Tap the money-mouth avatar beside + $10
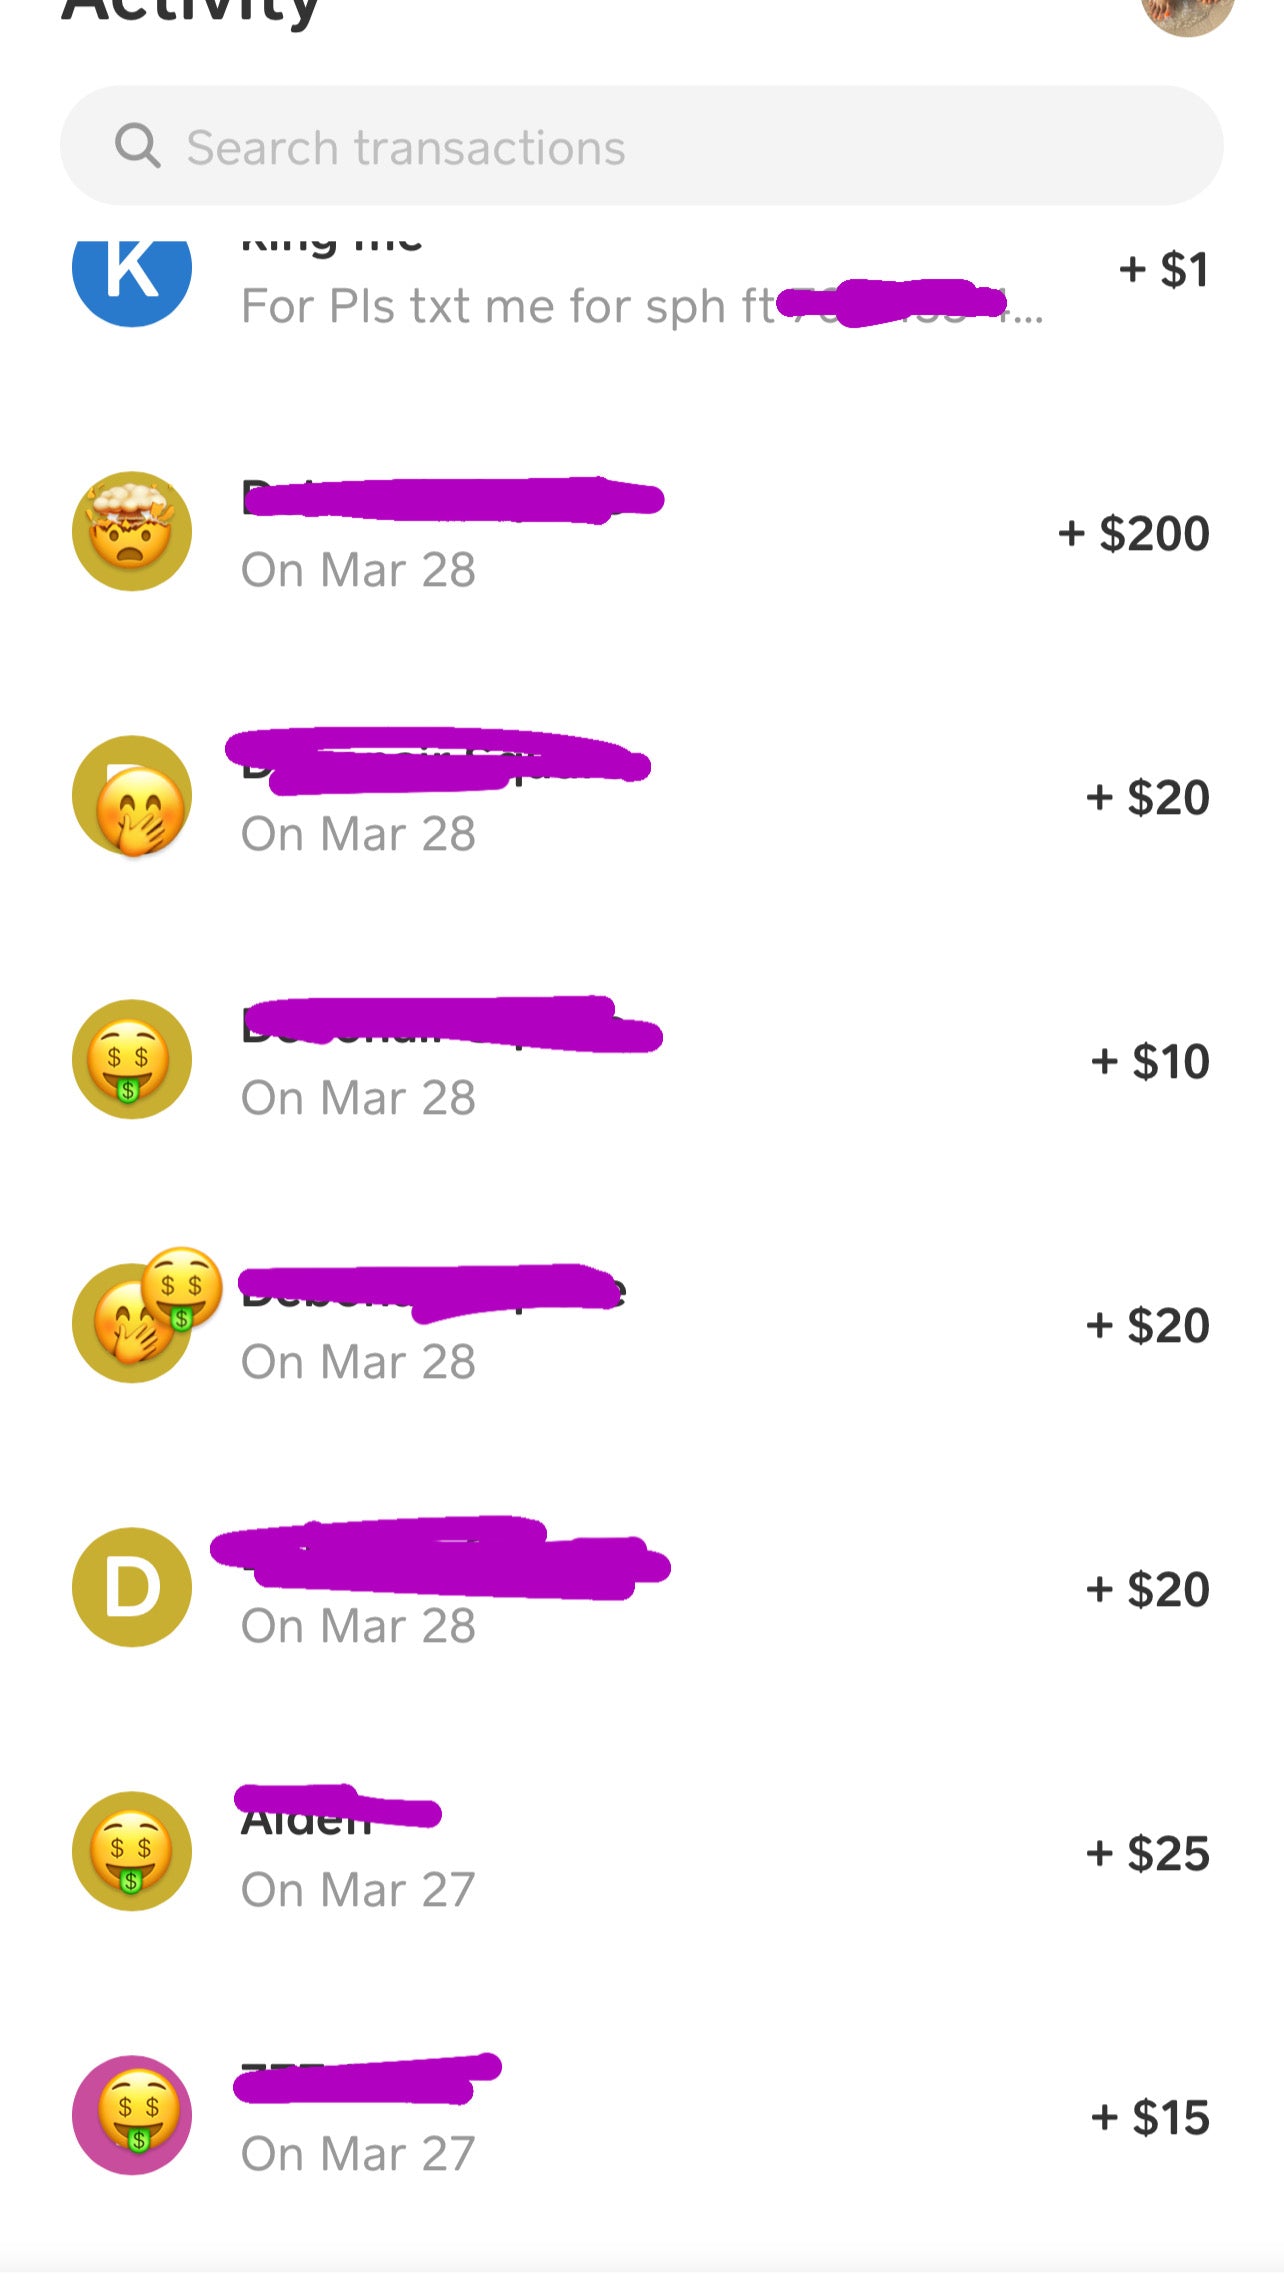This screenshot has height=2282, width=1284. (x=132, y=1059)
